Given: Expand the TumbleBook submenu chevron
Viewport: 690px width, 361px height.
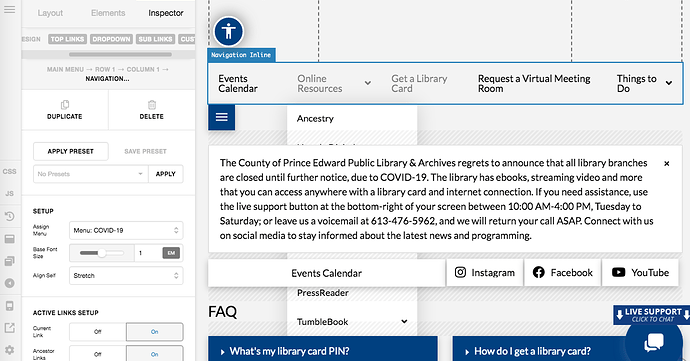Looking at the screenshot, I should [404, 321].
